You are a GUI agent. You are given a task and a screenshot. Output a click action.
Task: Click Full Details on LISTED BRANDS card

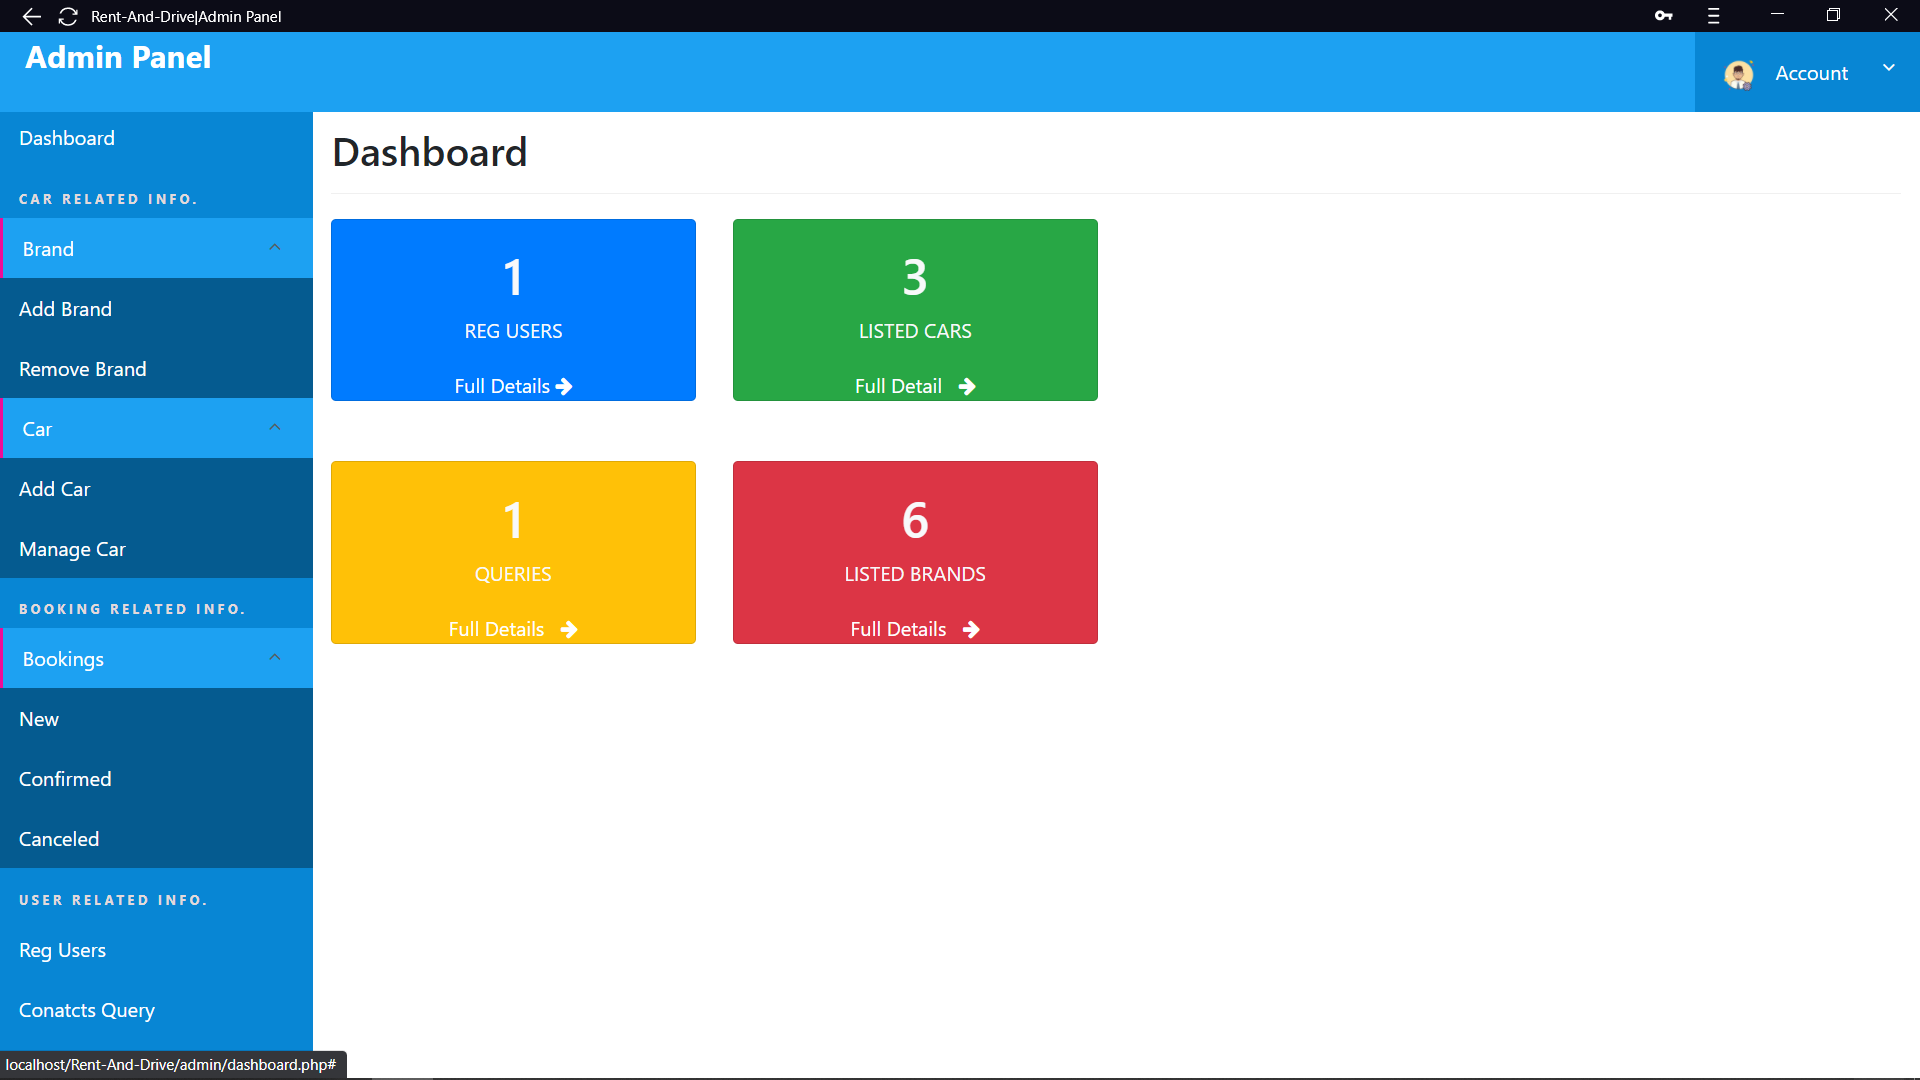point(898,628)
